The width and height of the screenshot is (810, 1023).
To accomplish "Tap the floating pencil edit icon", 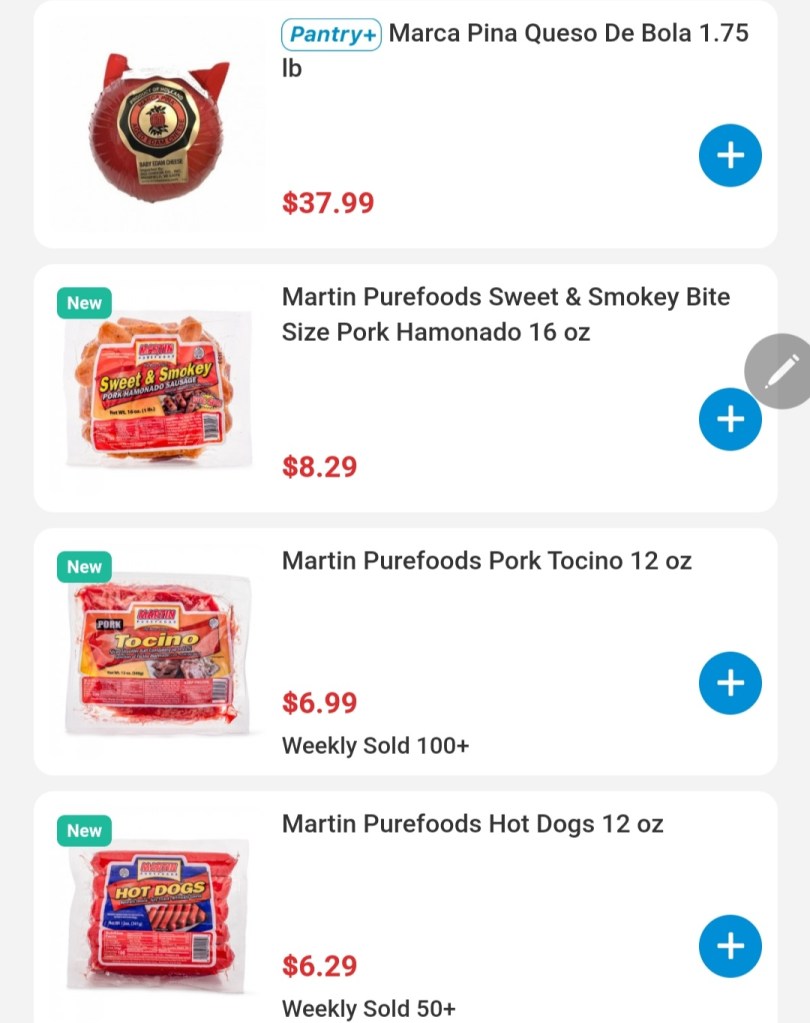I will pos(780,371).
